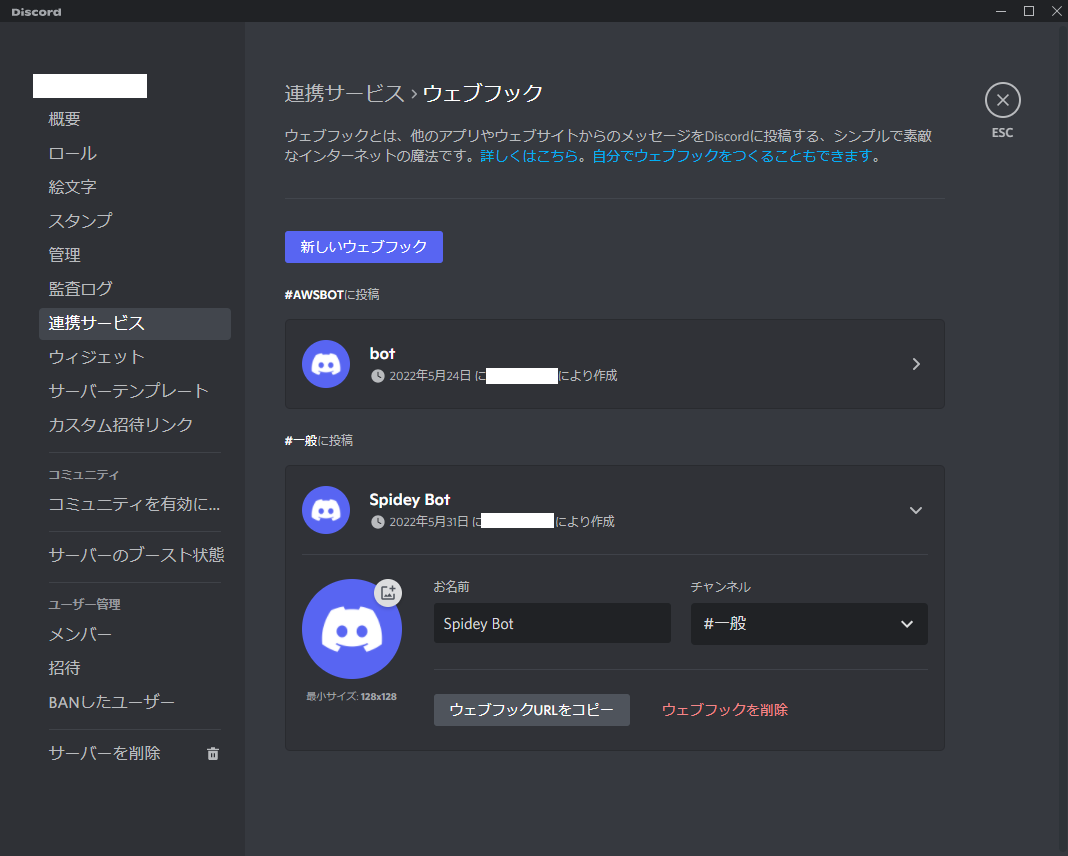Screen dimensions: 1068x856
Task: Select 連携サービス sidebar item
Action: 135,323
